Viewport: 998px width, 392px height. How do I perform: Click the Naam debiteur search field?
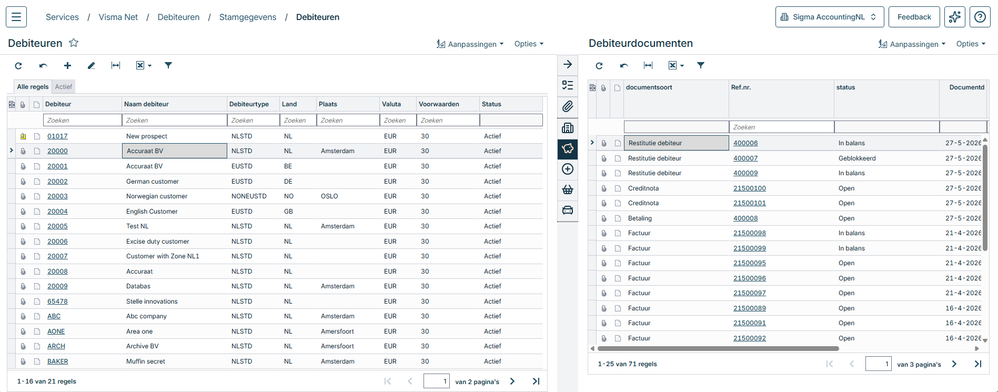[x=174, y=120]
